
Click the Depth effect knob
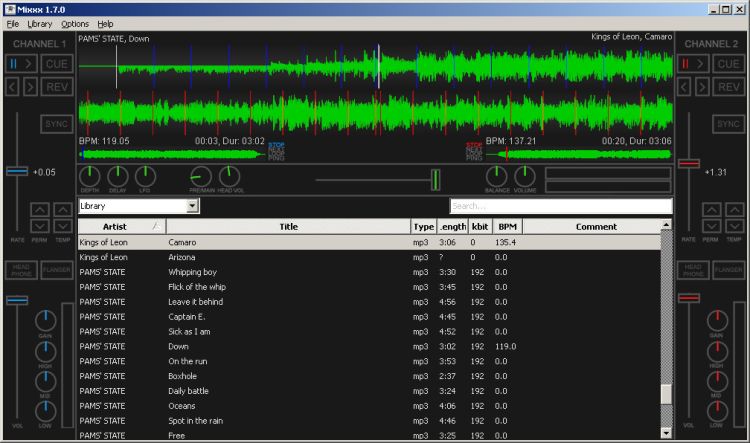[90, 177]
